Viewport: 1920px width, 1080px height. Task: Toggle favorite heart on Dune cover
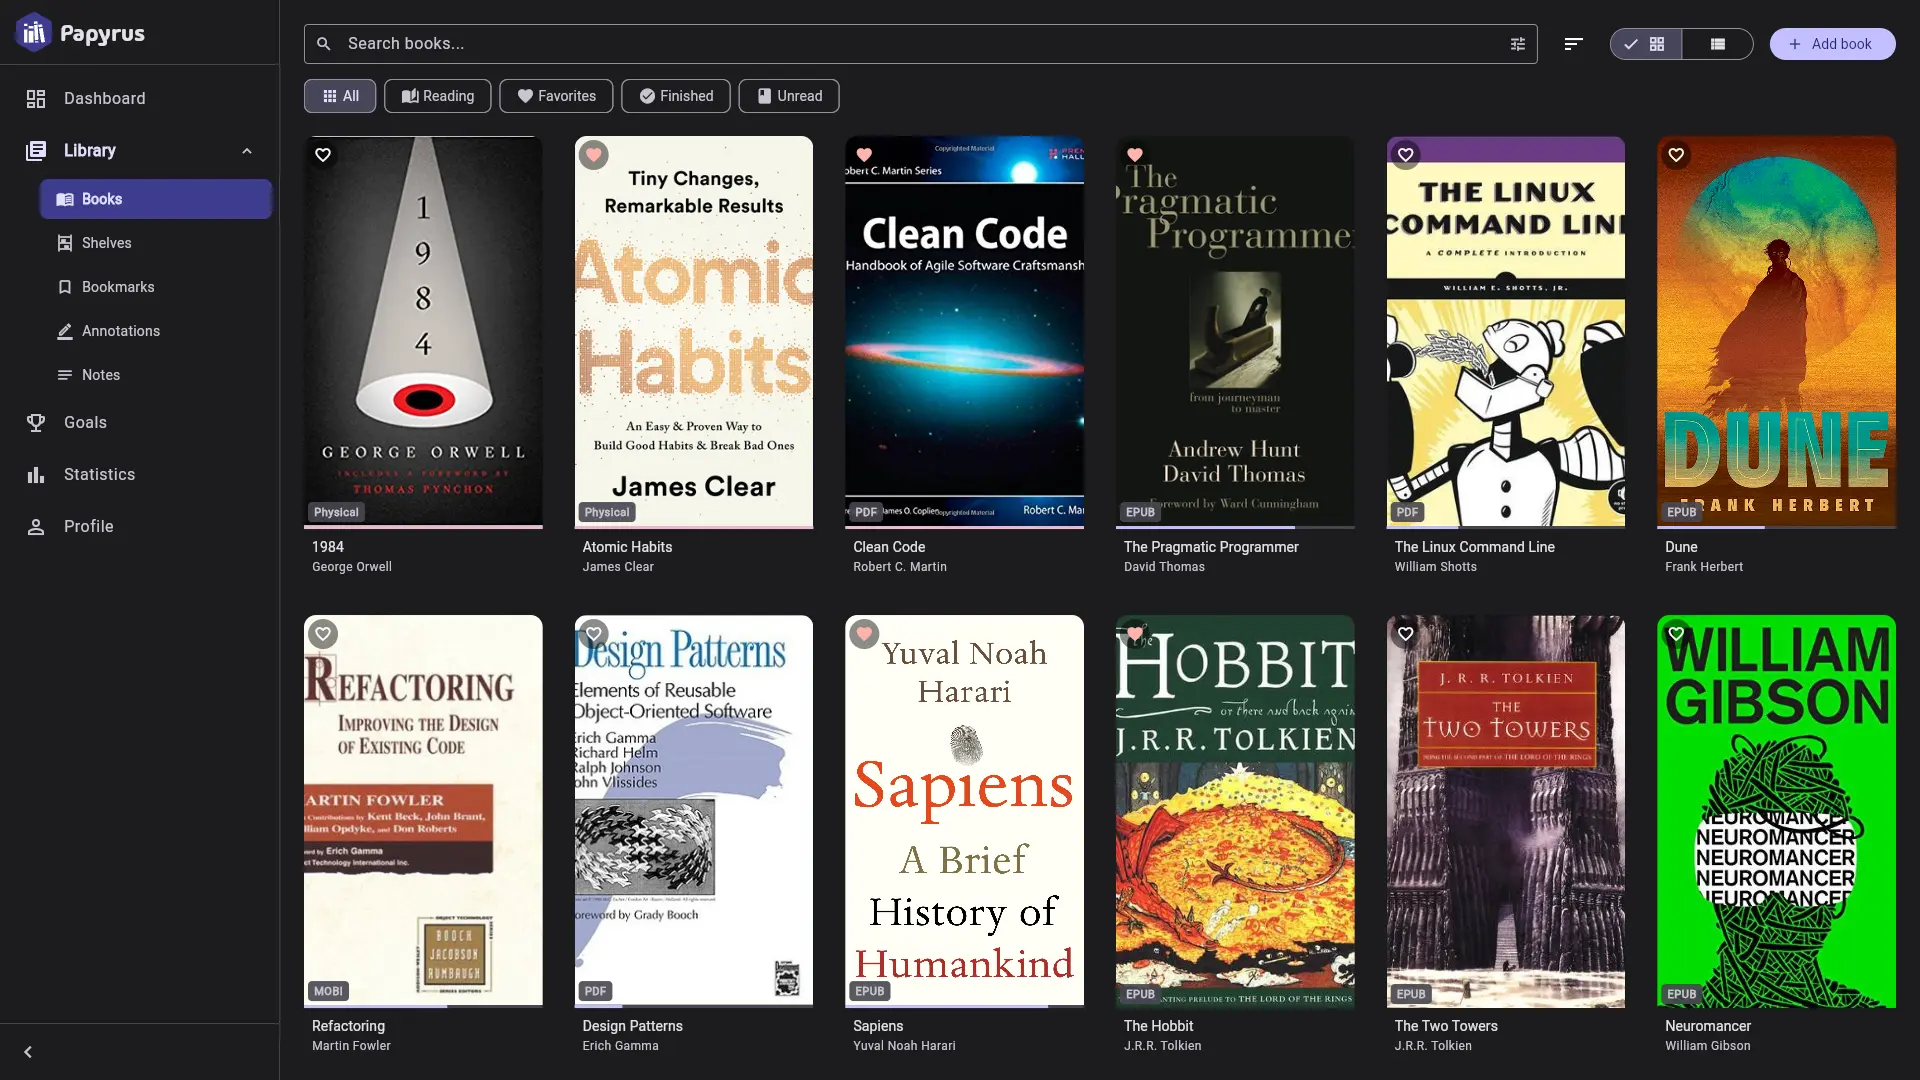coord(1676,155)
